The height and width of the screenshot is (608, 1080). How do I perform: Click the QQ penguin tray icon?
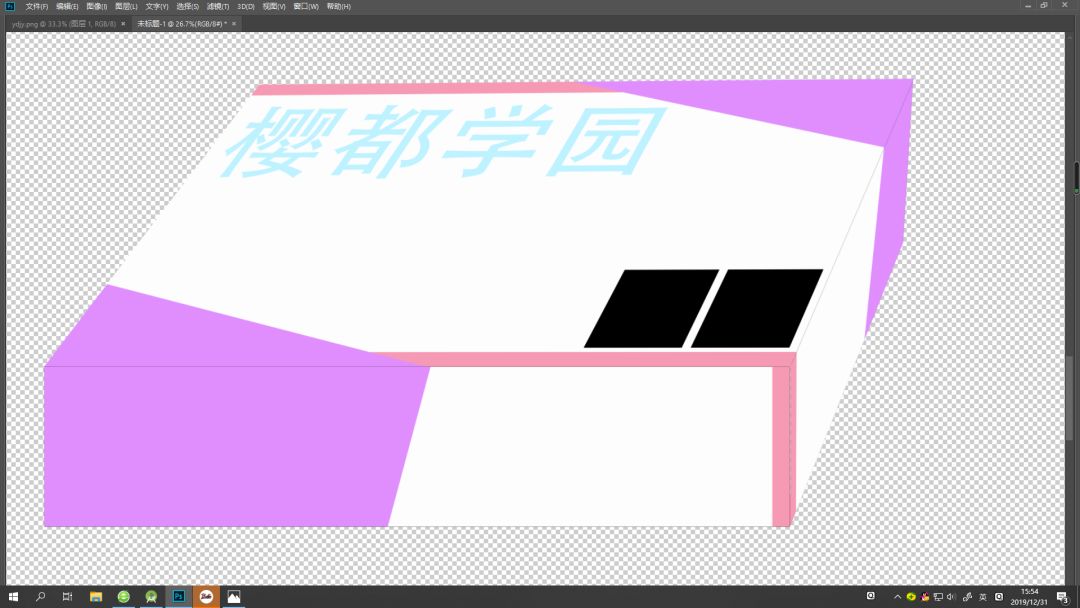click(924, 597)
